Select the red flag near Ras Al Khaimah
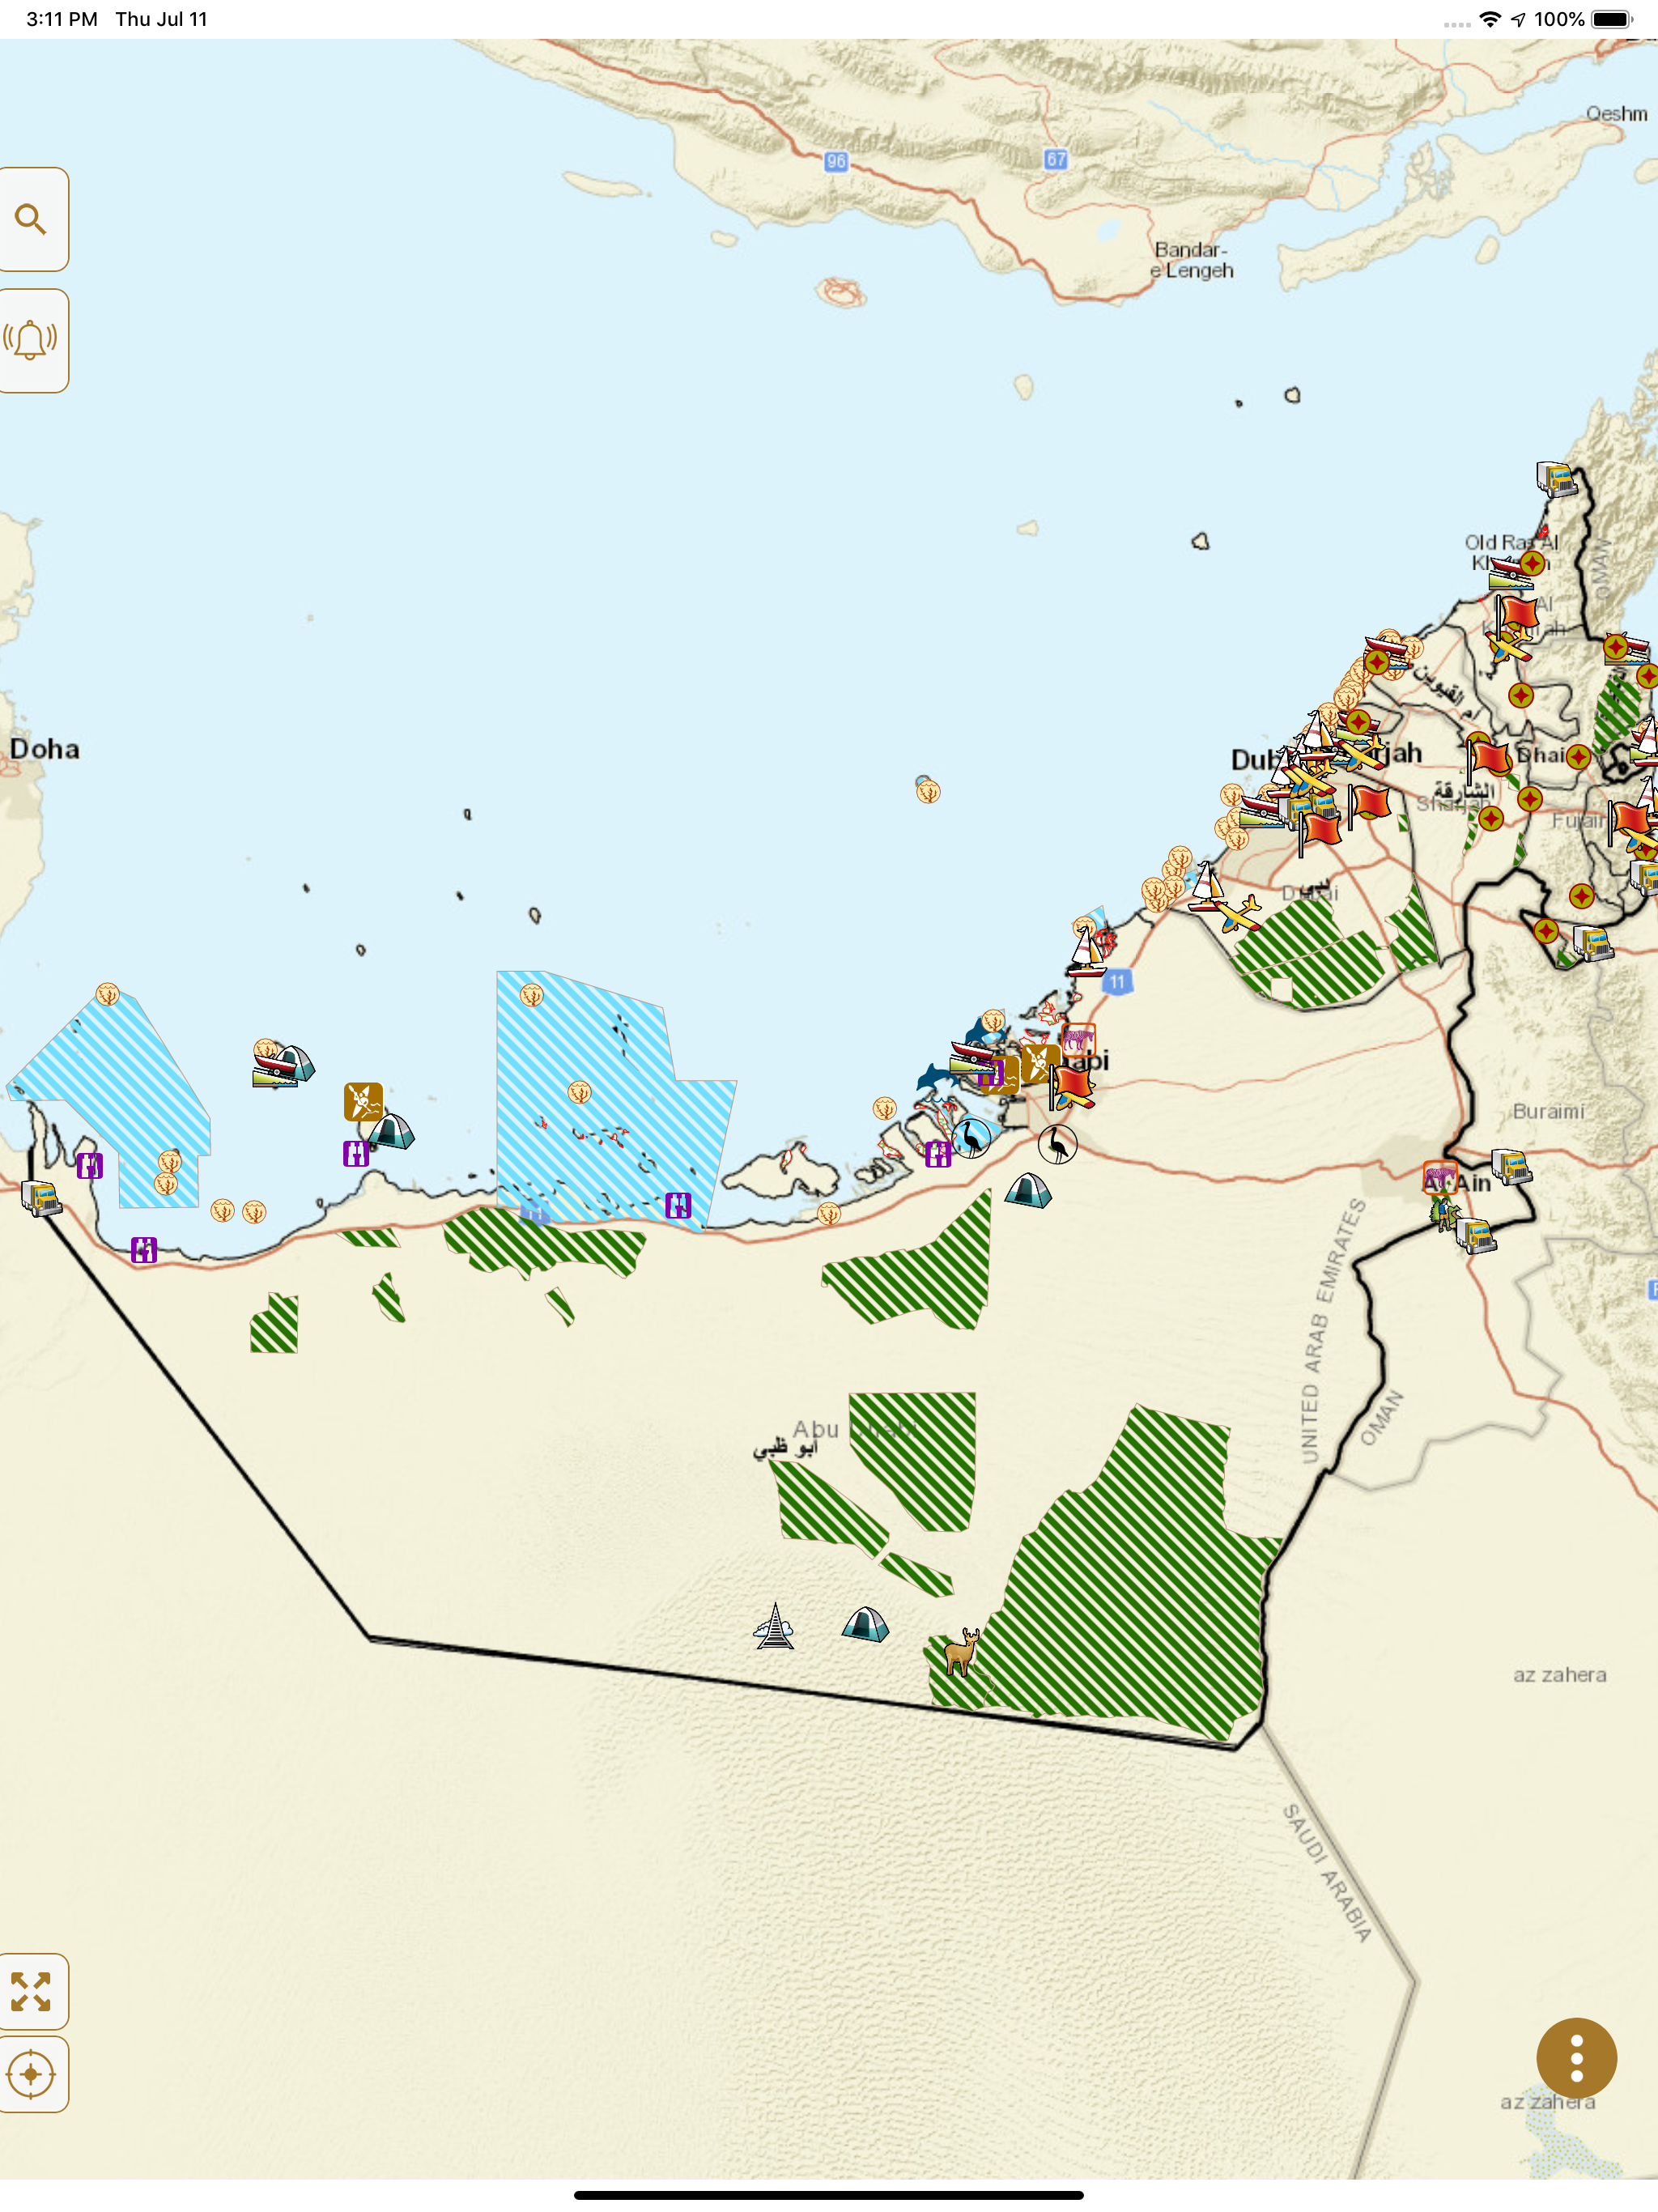The width and height of the screenshot is (1658, 2212). [x=1517, y=614]
